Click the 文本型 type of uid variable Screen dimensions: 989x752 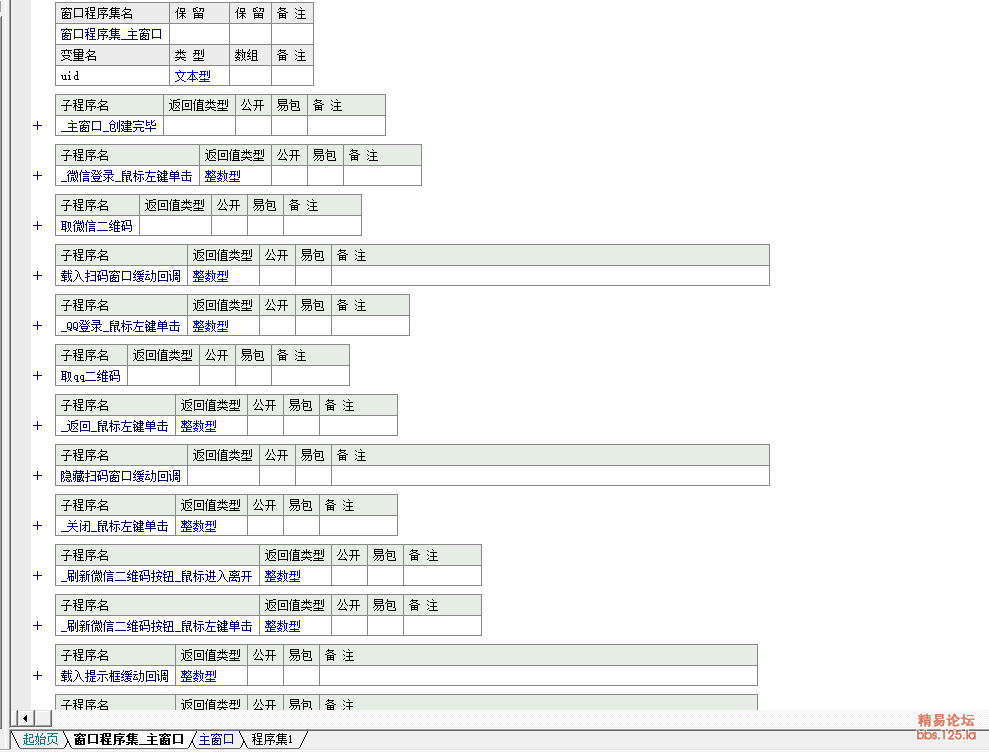(x=192, y=76)
